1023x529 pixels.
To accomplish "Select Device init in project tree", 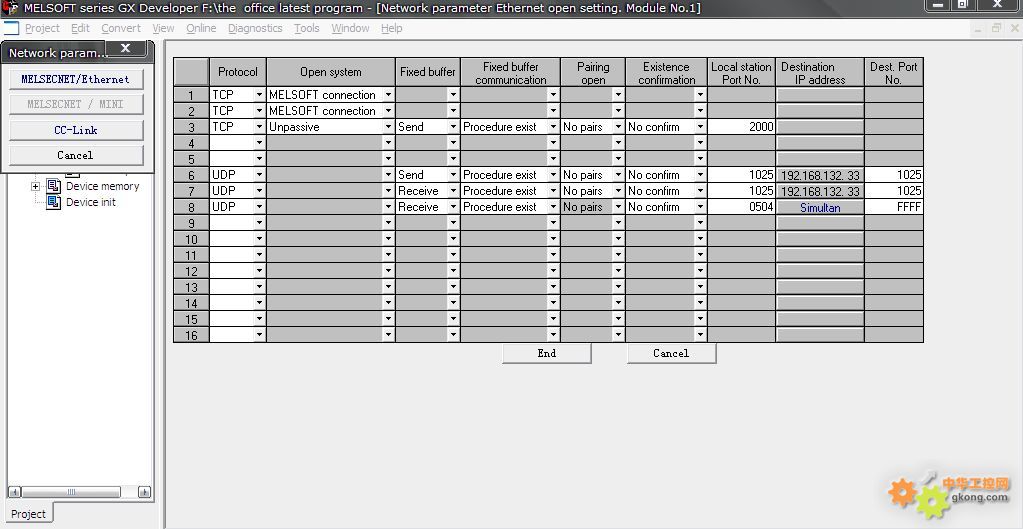I will click(x=91, y=202).
